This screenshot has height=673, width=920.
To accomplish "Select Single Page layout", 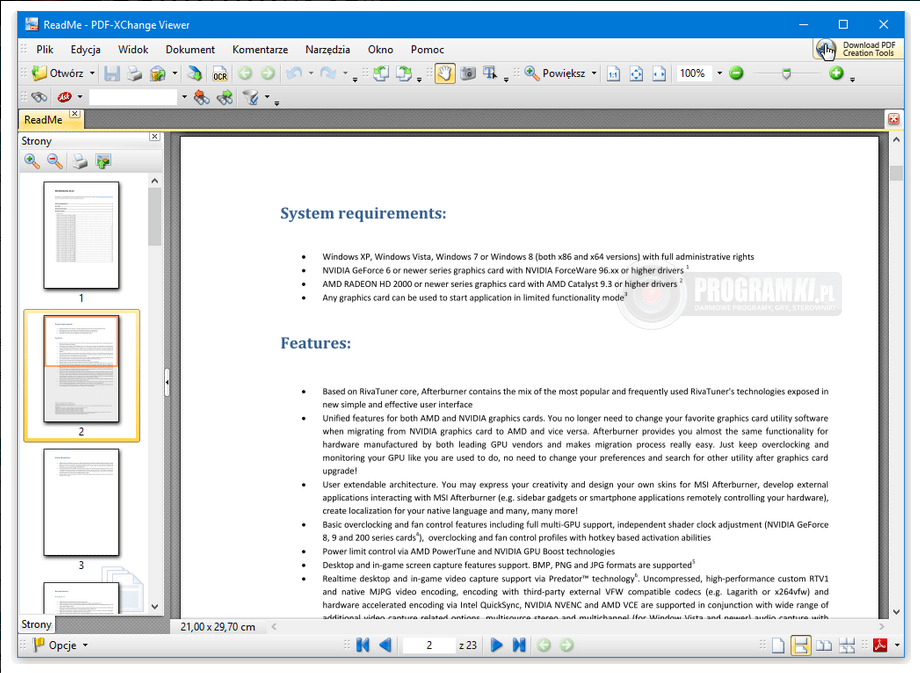I will point(778,645).
